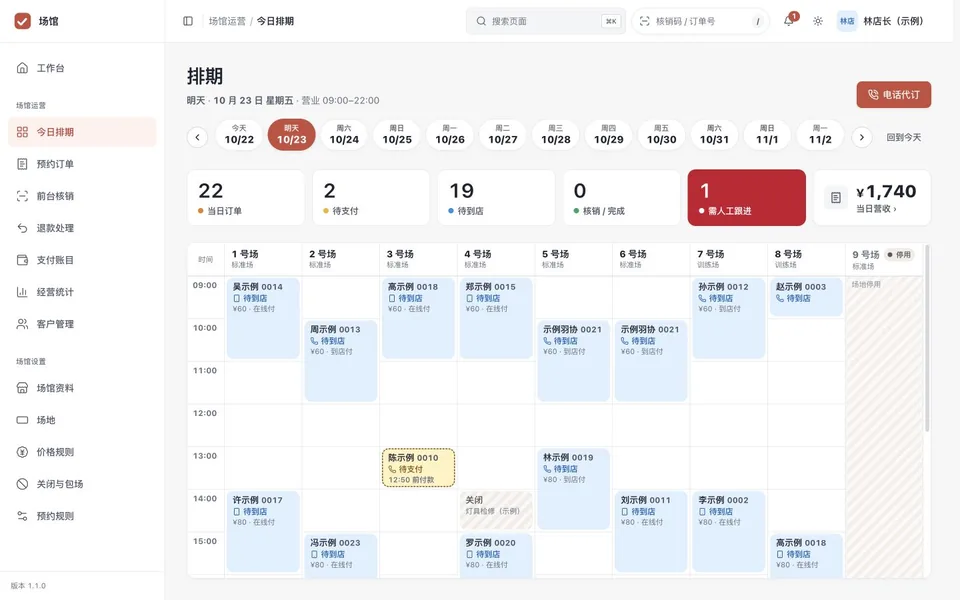
Task: Click the 场地 rectangle icon
Action: (22, 420)
